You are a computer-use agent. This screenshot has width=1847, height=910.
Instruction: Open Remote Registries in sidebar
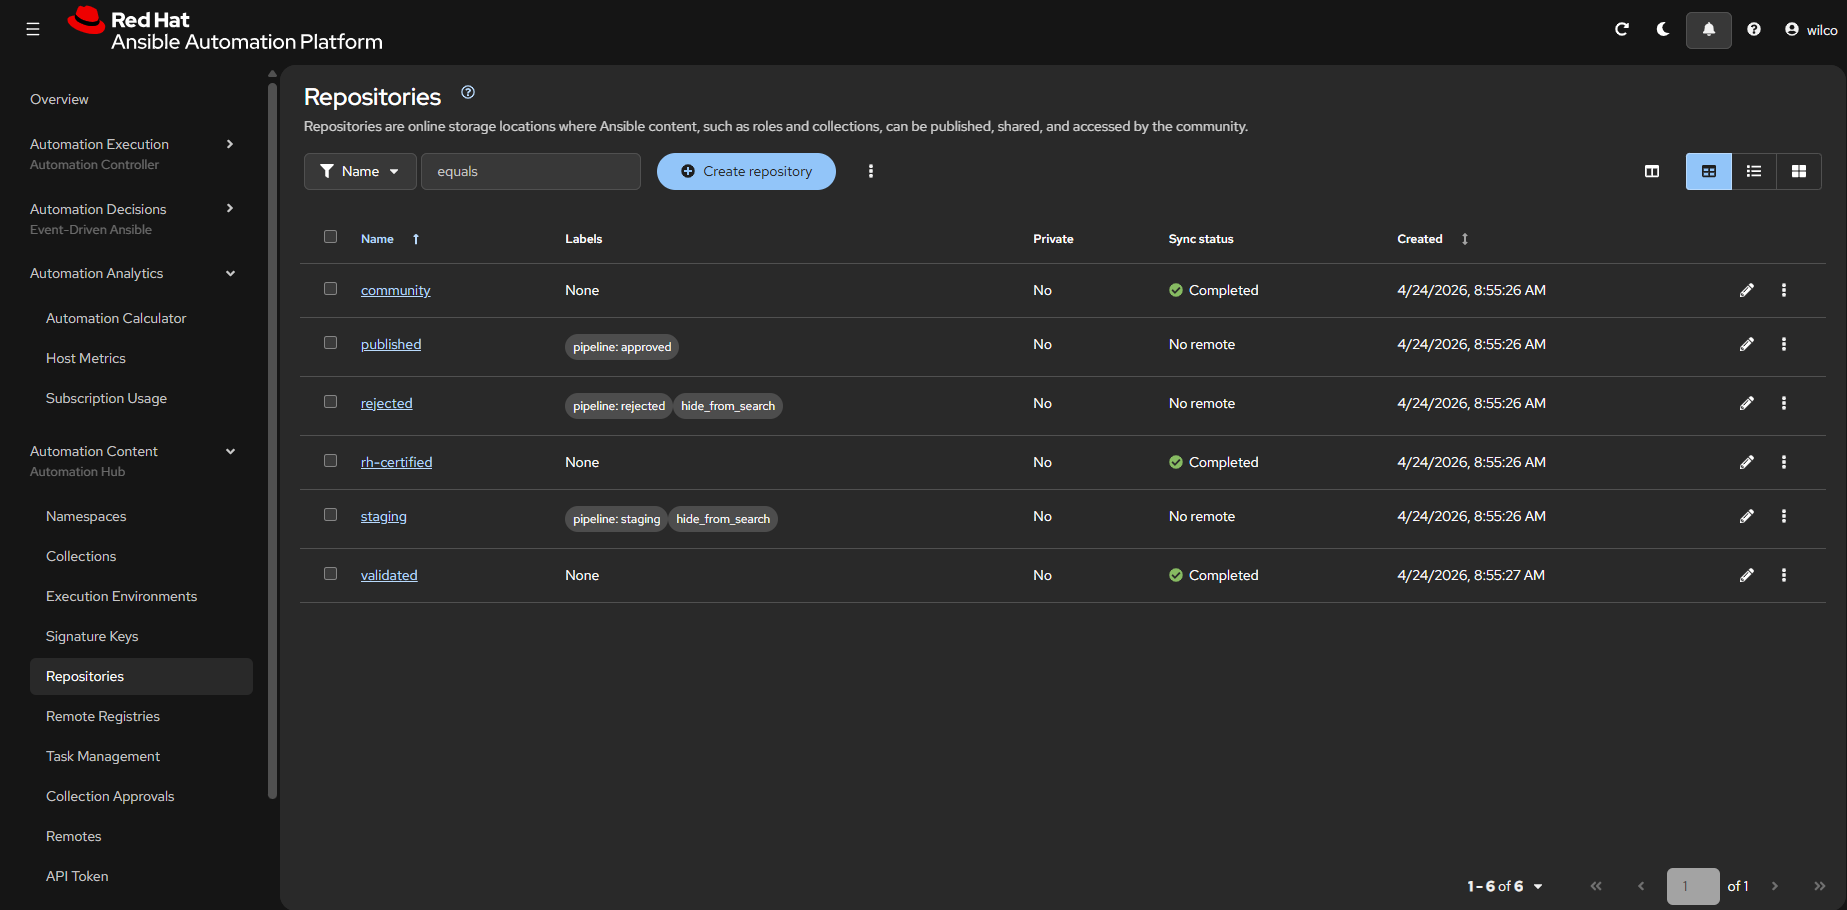pos(103,716)
